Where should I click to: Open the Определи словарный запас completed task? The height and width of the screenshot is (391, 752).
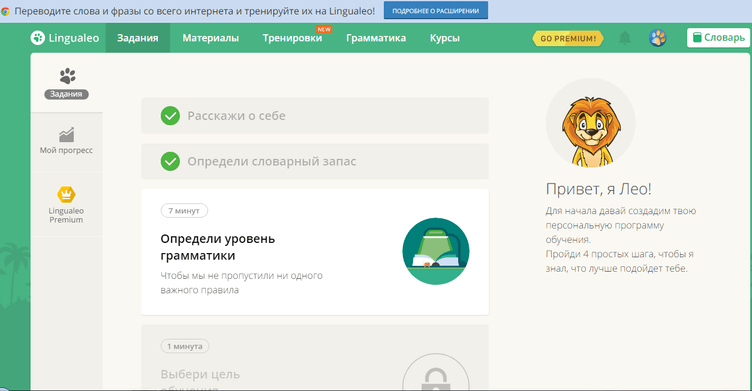[315, 161]
